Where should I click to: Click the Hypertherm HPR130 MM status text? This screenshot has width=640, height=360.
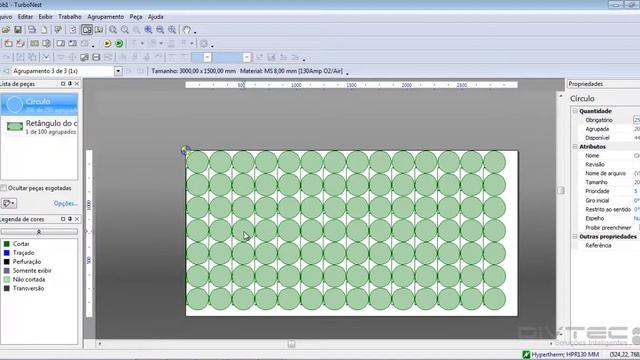pyautogui.click(x=565, y=355)
